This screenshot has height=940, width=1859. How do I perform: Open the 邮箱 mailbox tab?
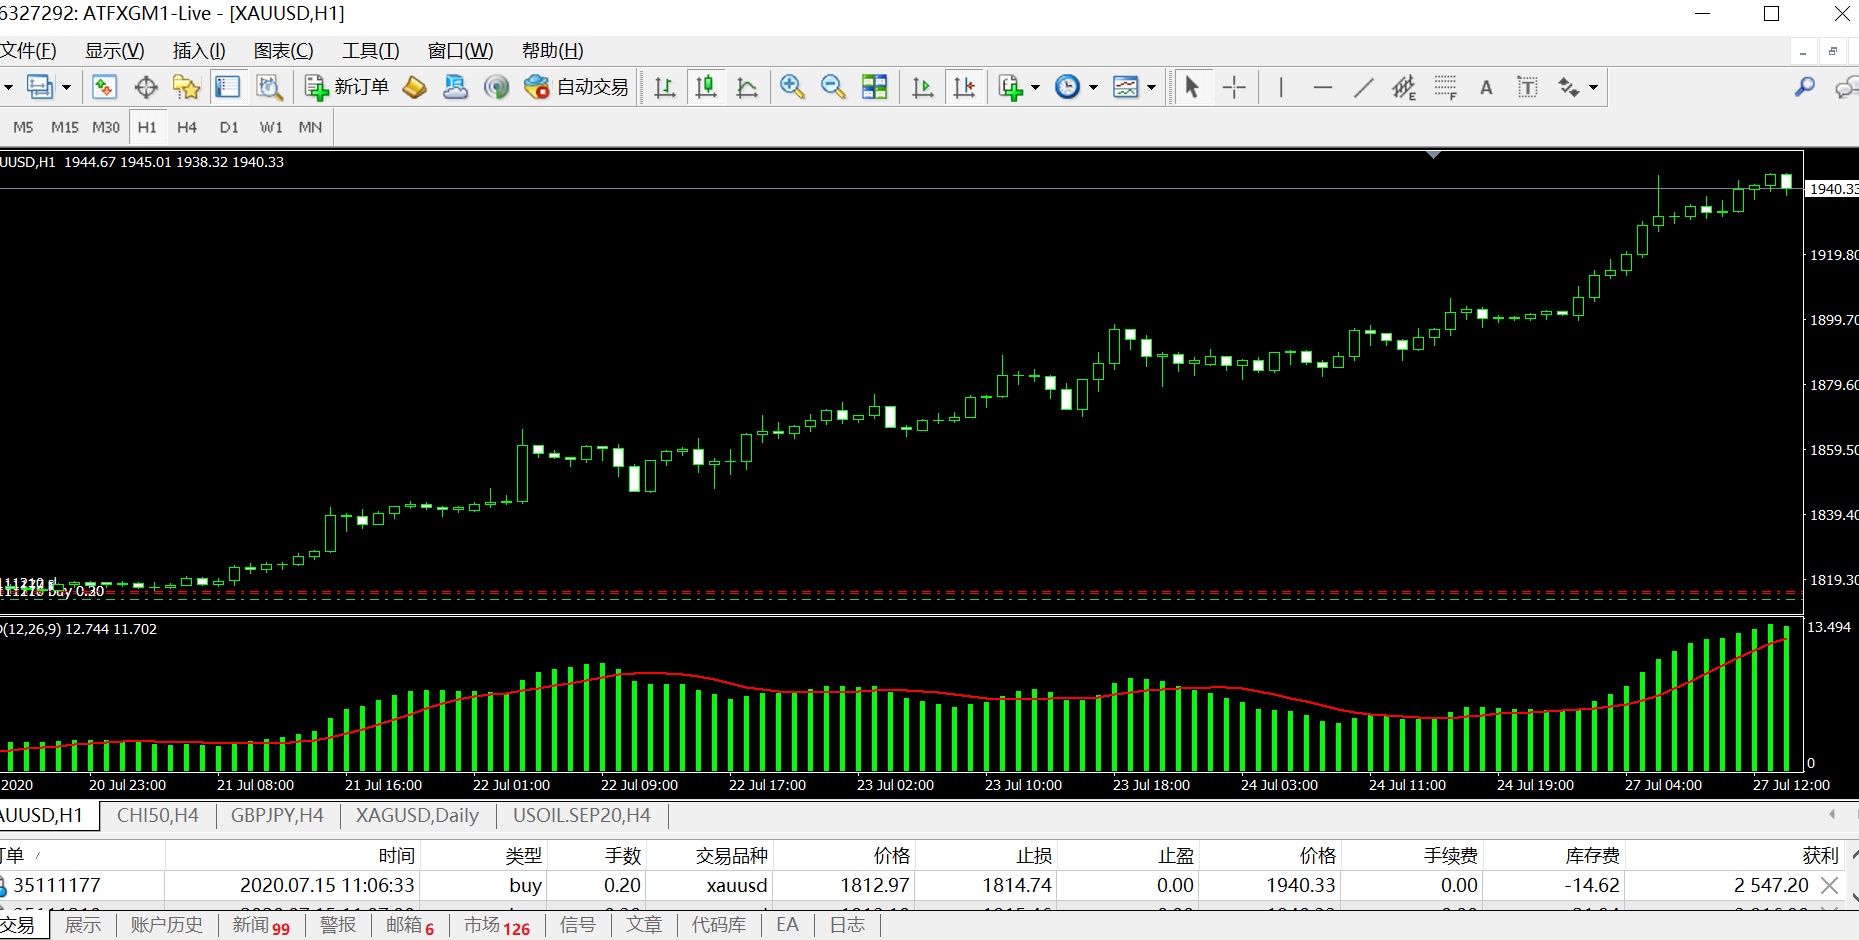tap(410, 925)
